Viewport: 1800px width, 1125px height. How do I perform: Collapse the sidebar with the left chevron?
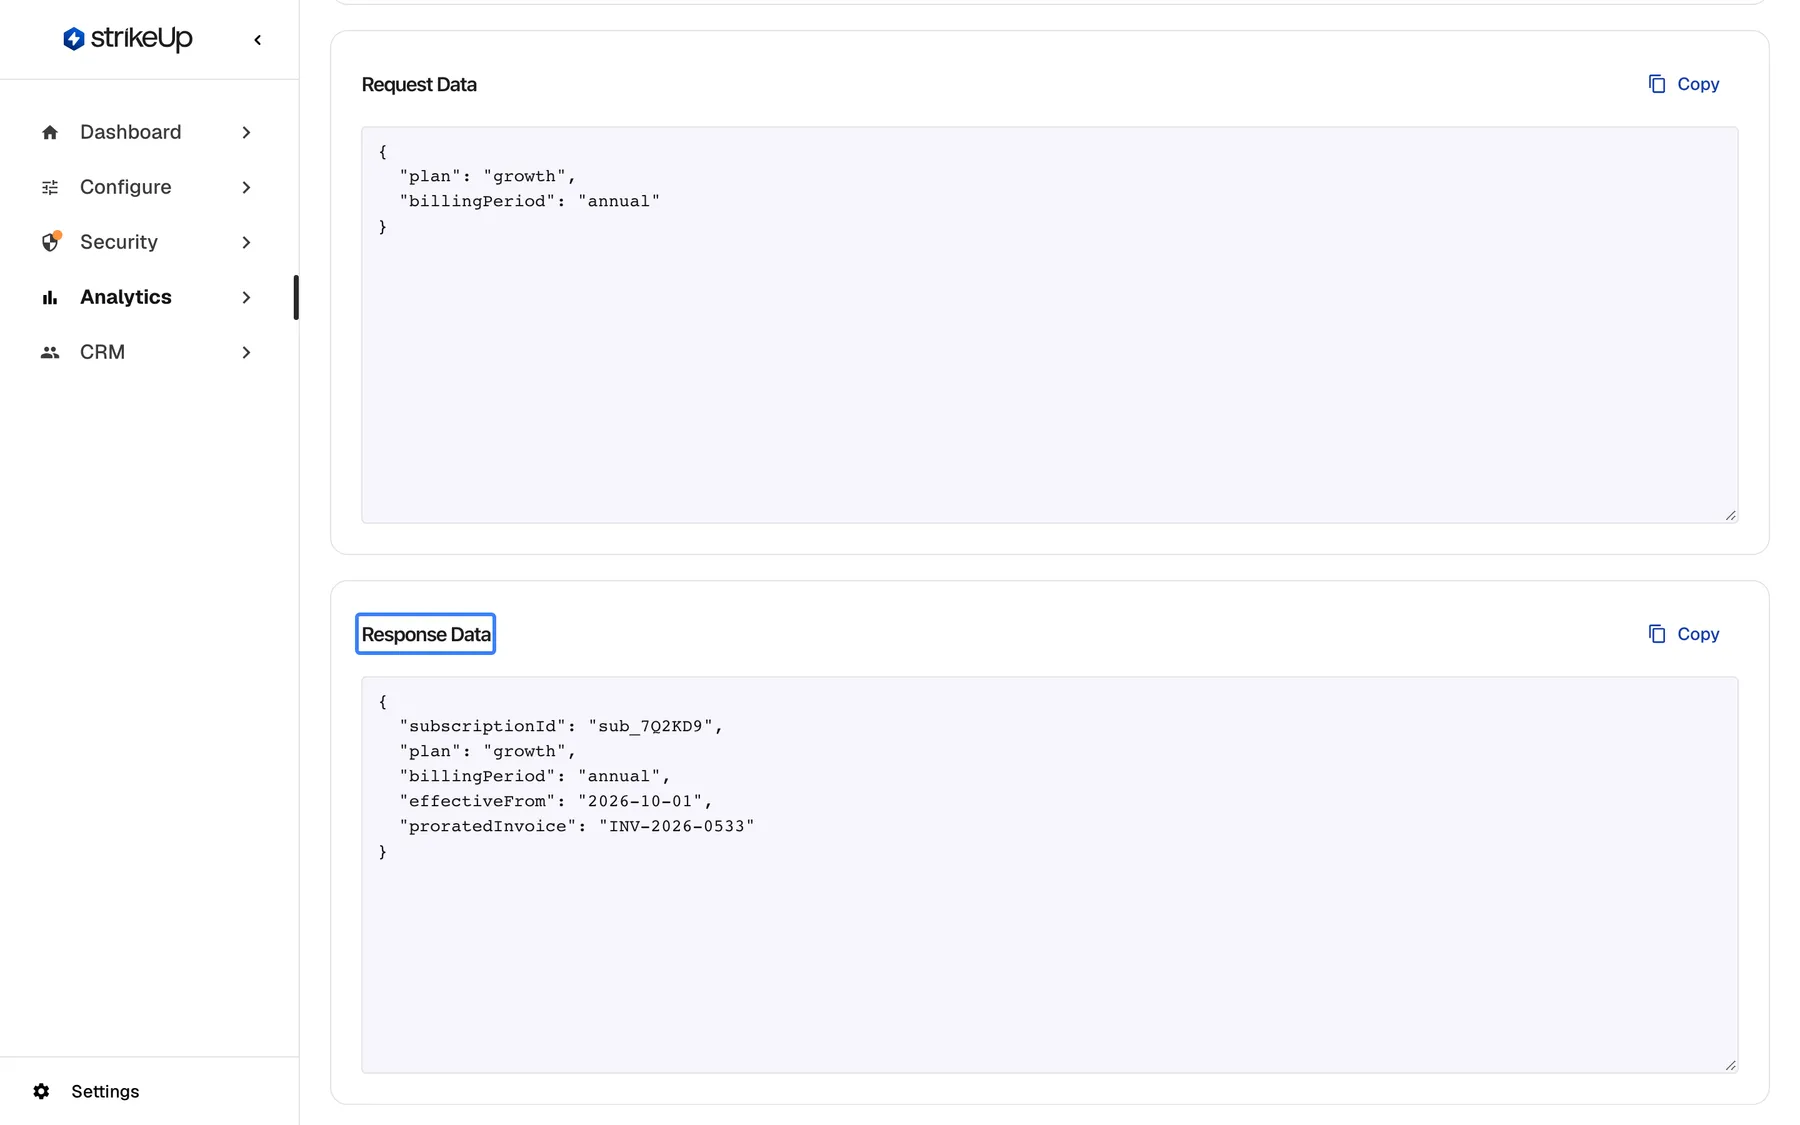point(258,40)
